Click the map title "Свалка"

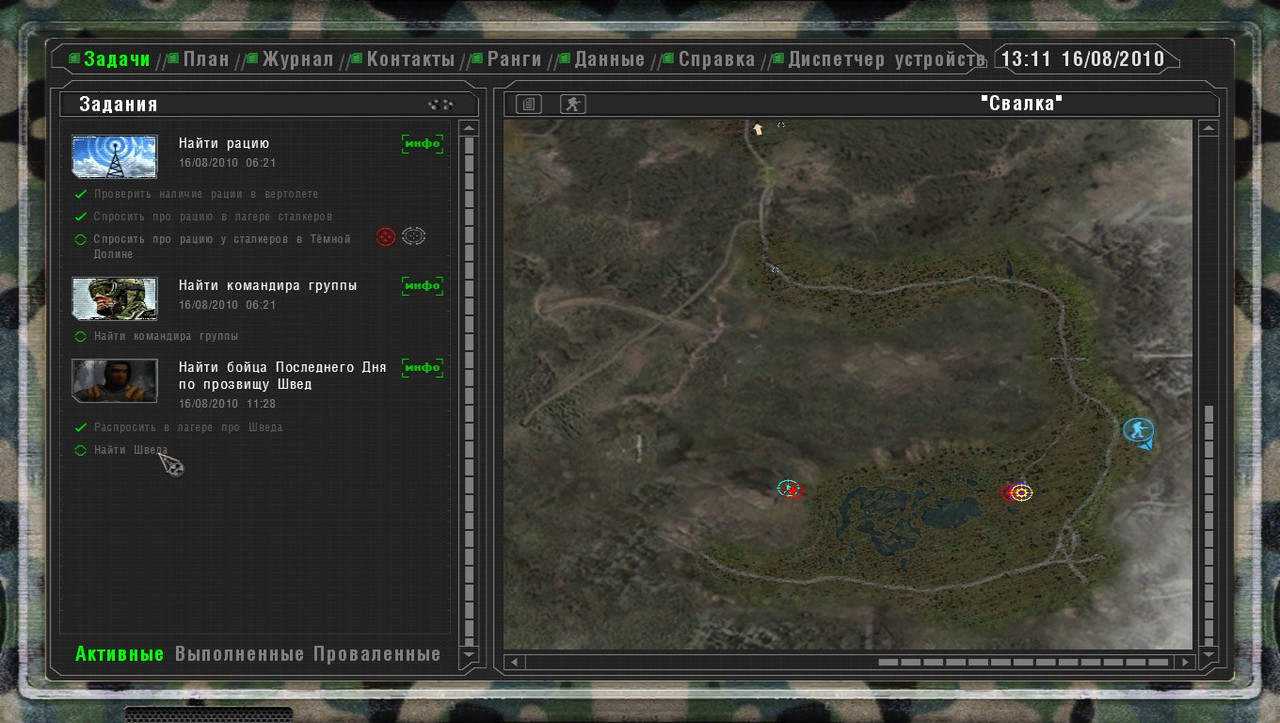pos(1021,104)
